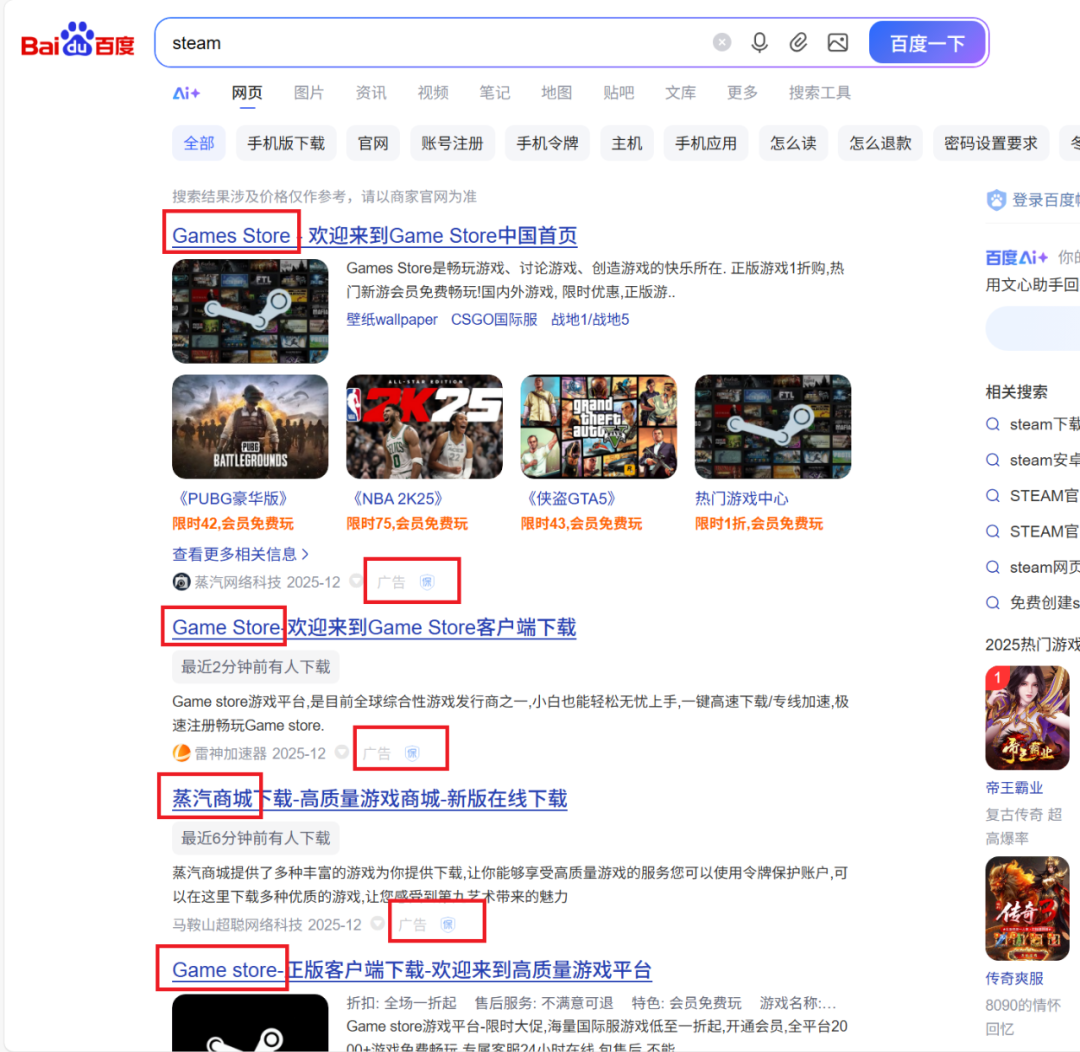Select the 怎么退款 filter chip
The width and height of the screenshot is (1080, 1052).
coord(880,143)
